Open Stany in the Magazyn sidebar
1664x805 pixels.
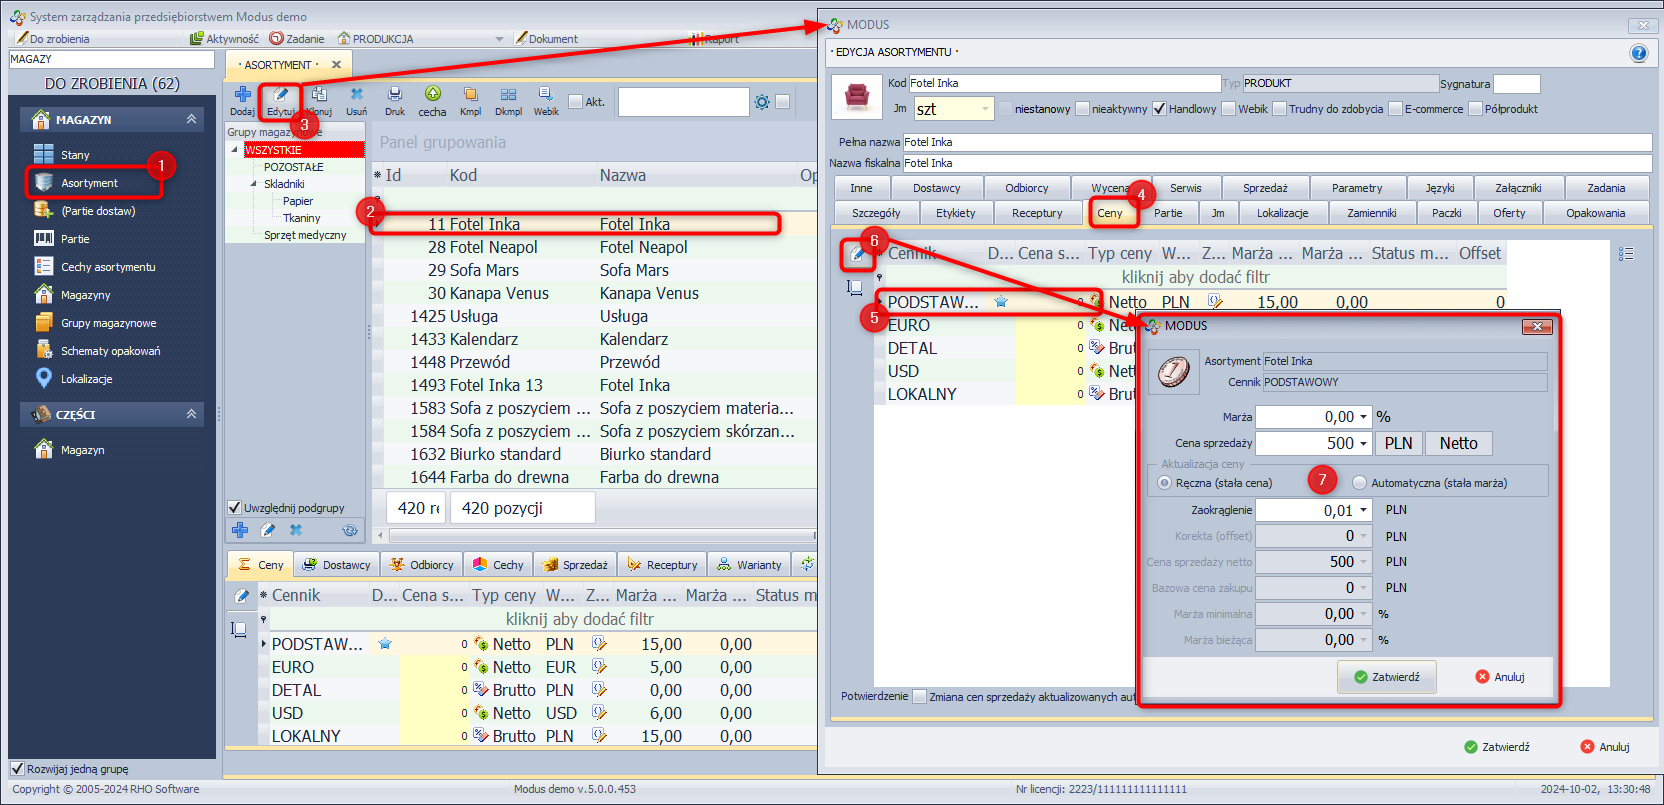click(75, 155)
